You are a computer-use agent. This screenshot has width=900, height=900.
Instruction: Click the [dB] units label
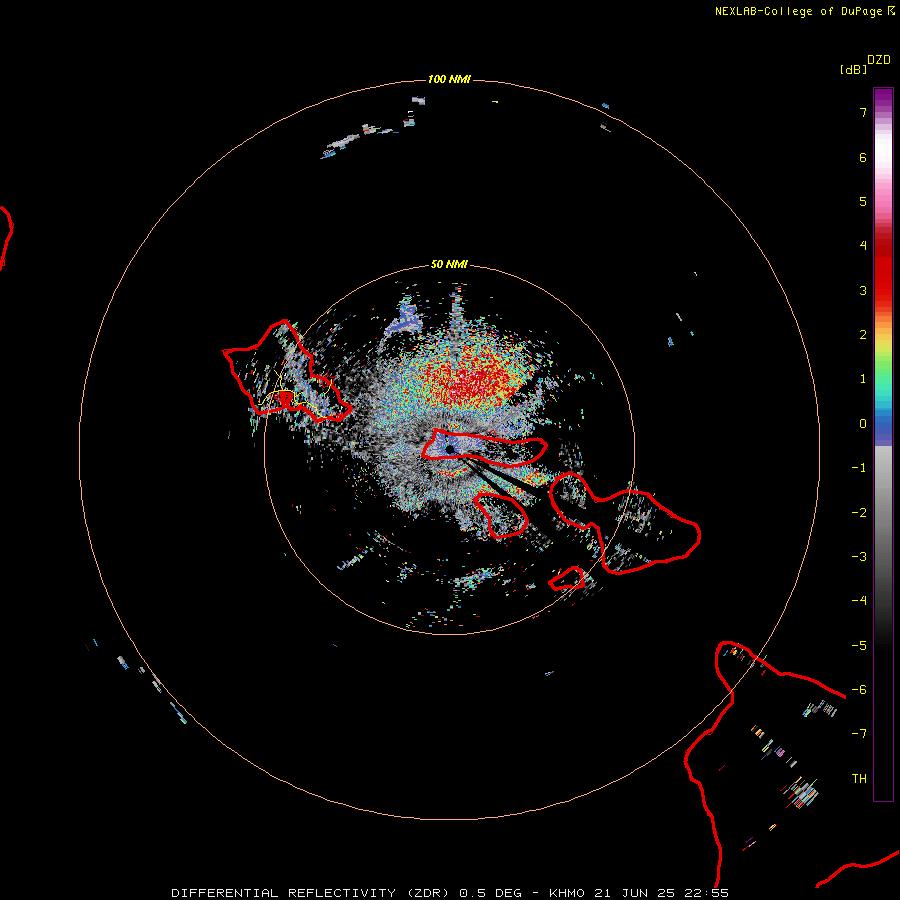854,70
